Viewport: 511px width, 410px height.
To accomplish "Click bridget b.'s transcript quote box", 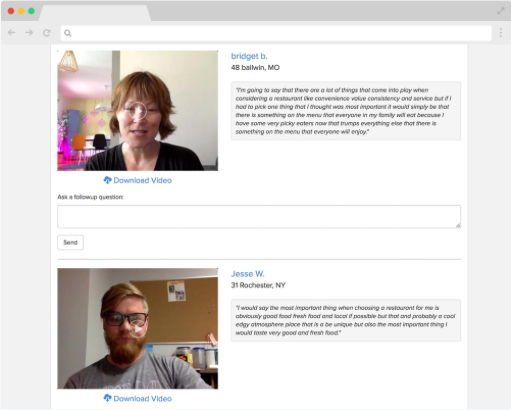I will coord(346,111).
